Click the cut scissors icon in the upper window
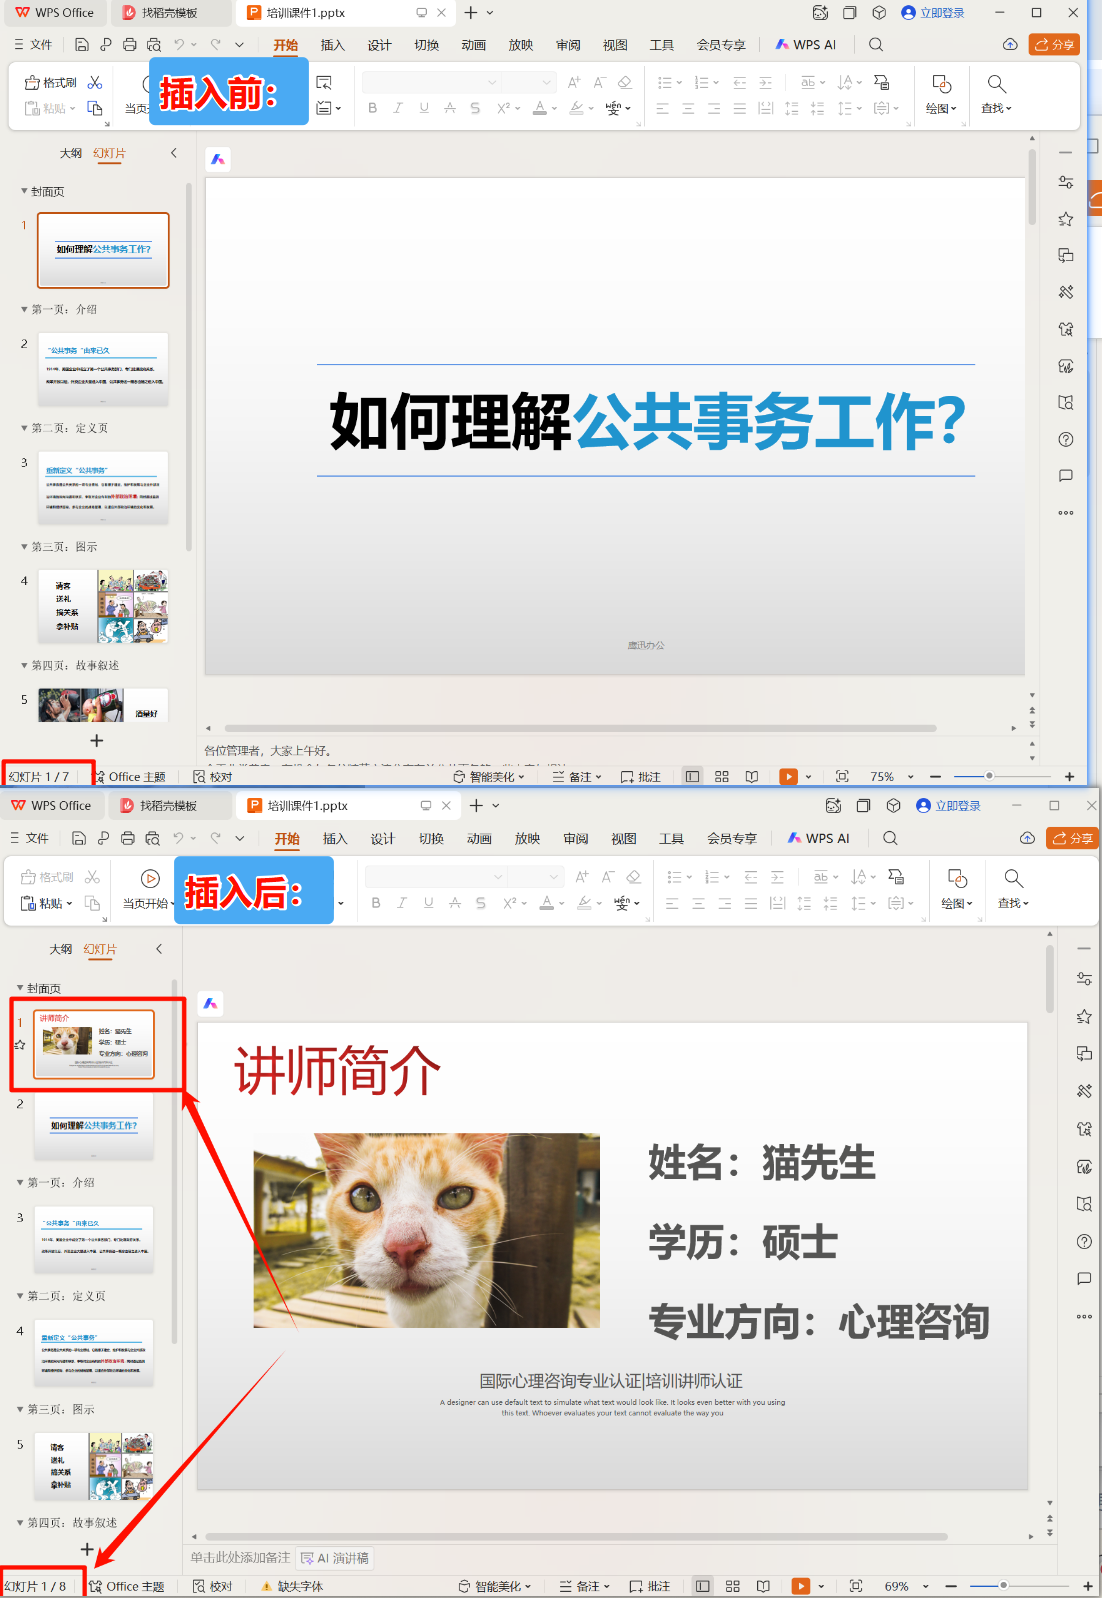 tap(95, 83)
